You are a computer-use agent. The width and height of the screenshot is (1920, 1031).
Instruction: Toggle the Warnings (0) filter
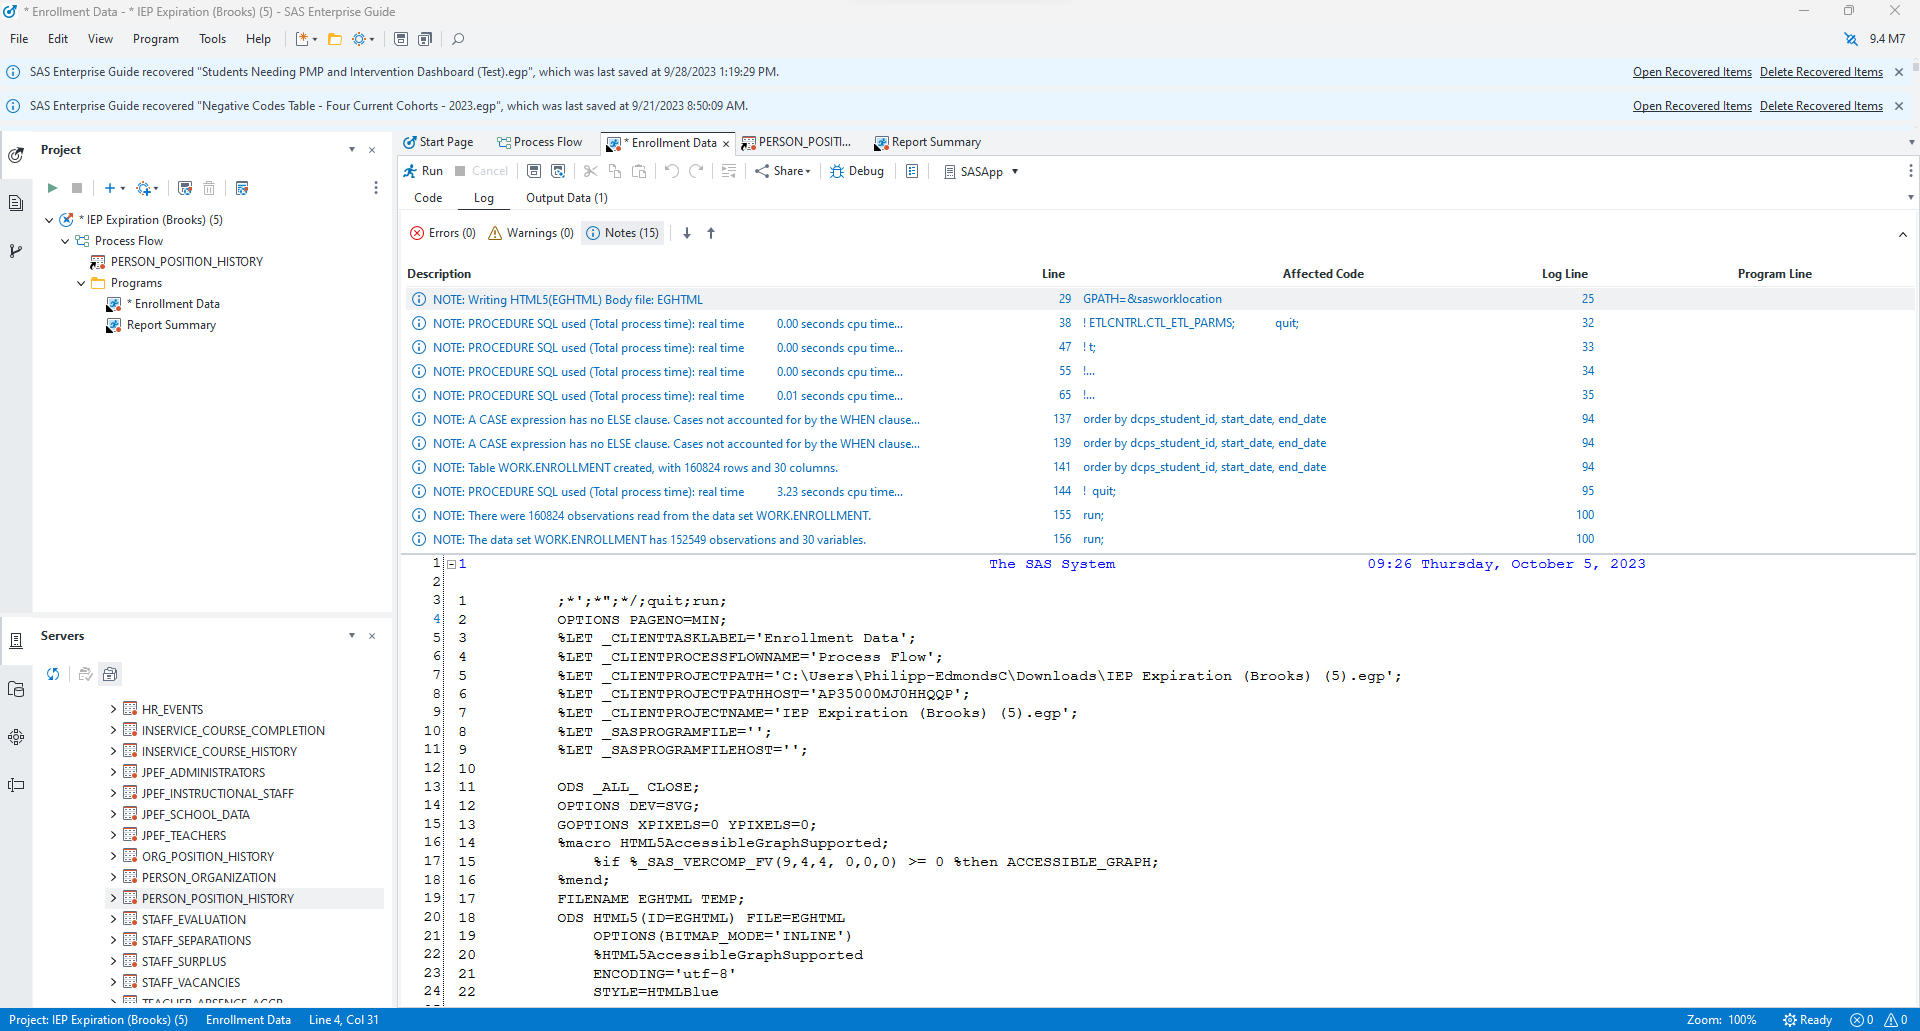[531, 233]
